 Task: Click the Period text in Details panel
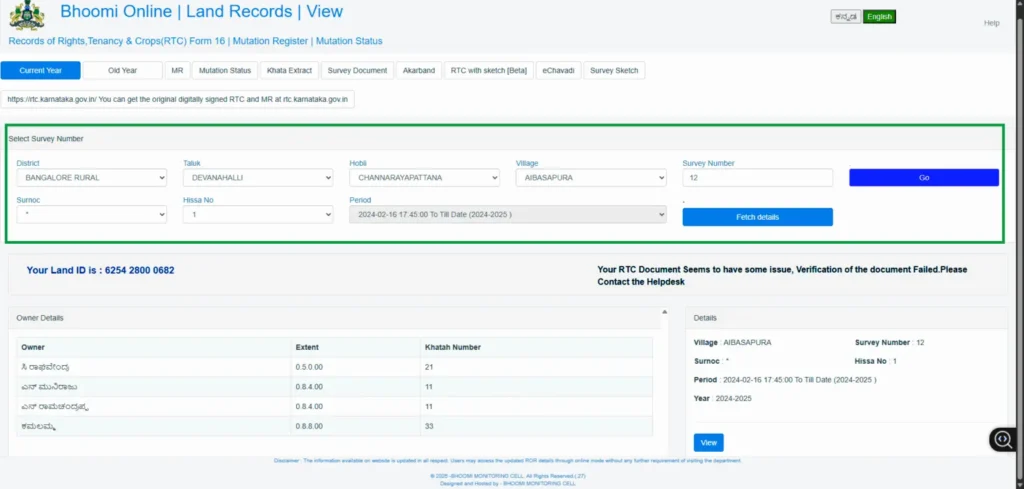(785, 379)
